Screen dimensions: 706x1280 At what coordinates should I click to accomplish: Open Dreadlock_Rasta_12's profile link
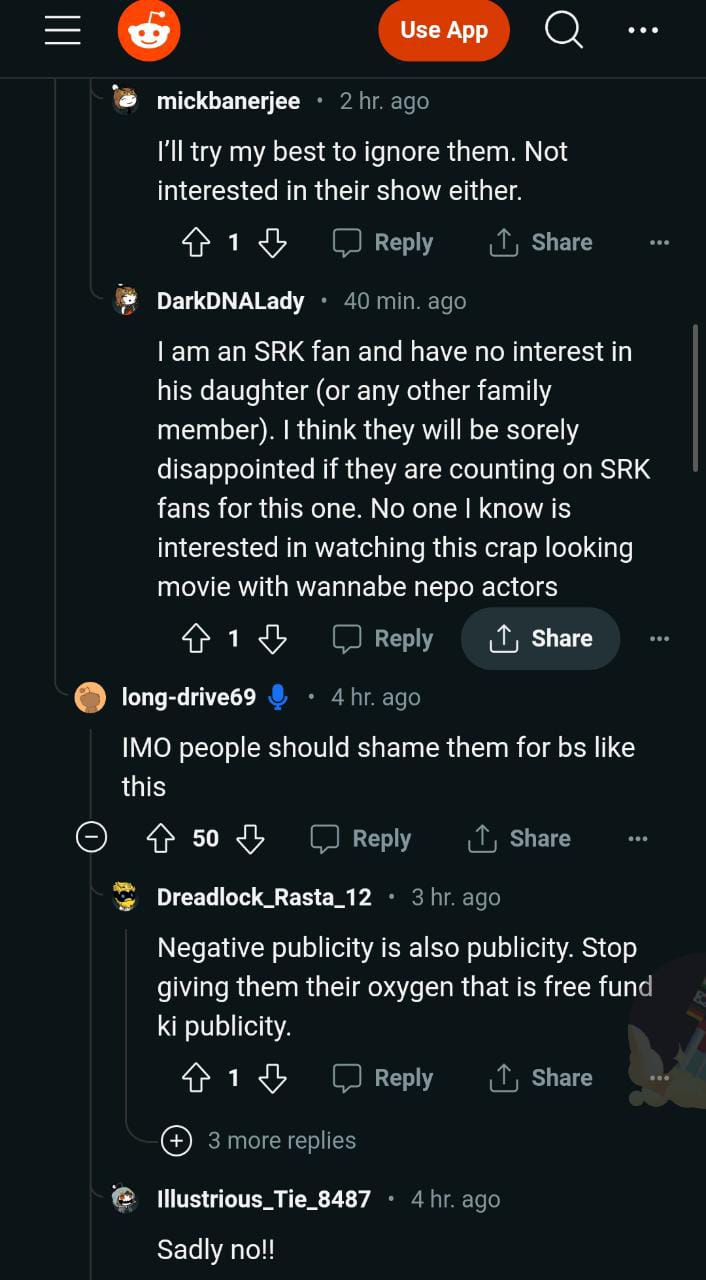coord(264,897)
